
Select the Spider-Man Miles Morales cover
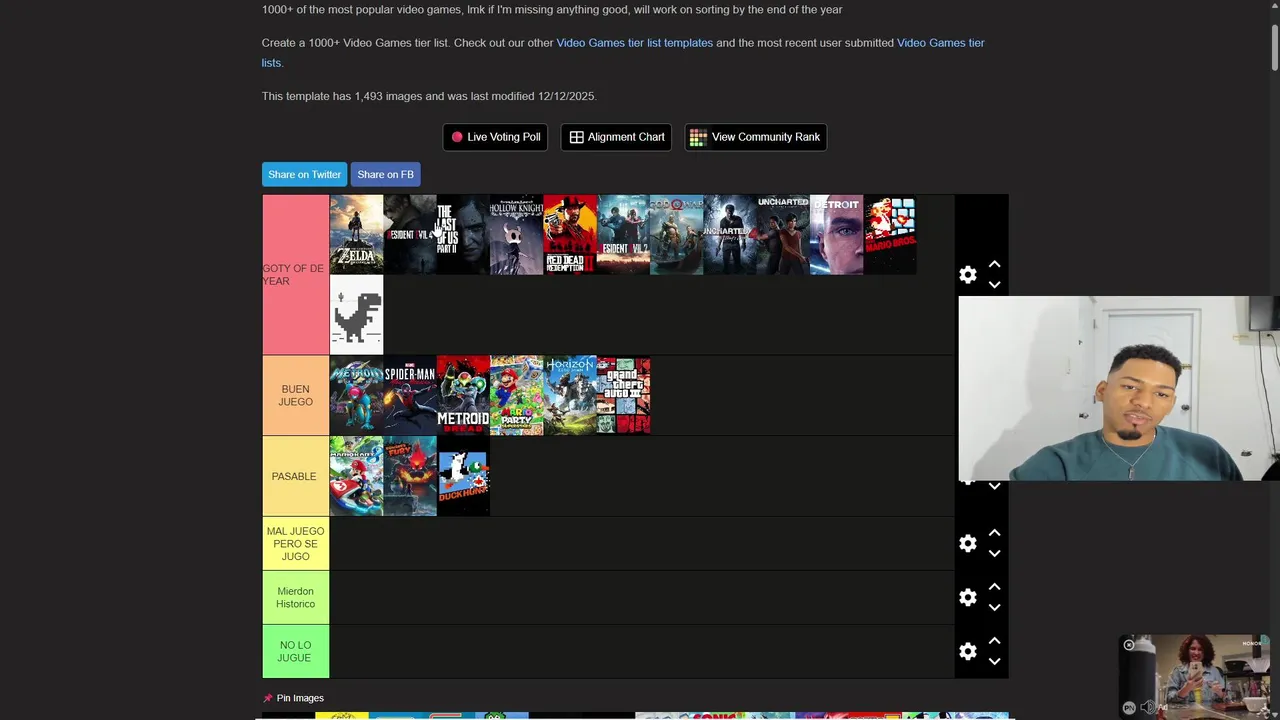click(x=410, y=395)
